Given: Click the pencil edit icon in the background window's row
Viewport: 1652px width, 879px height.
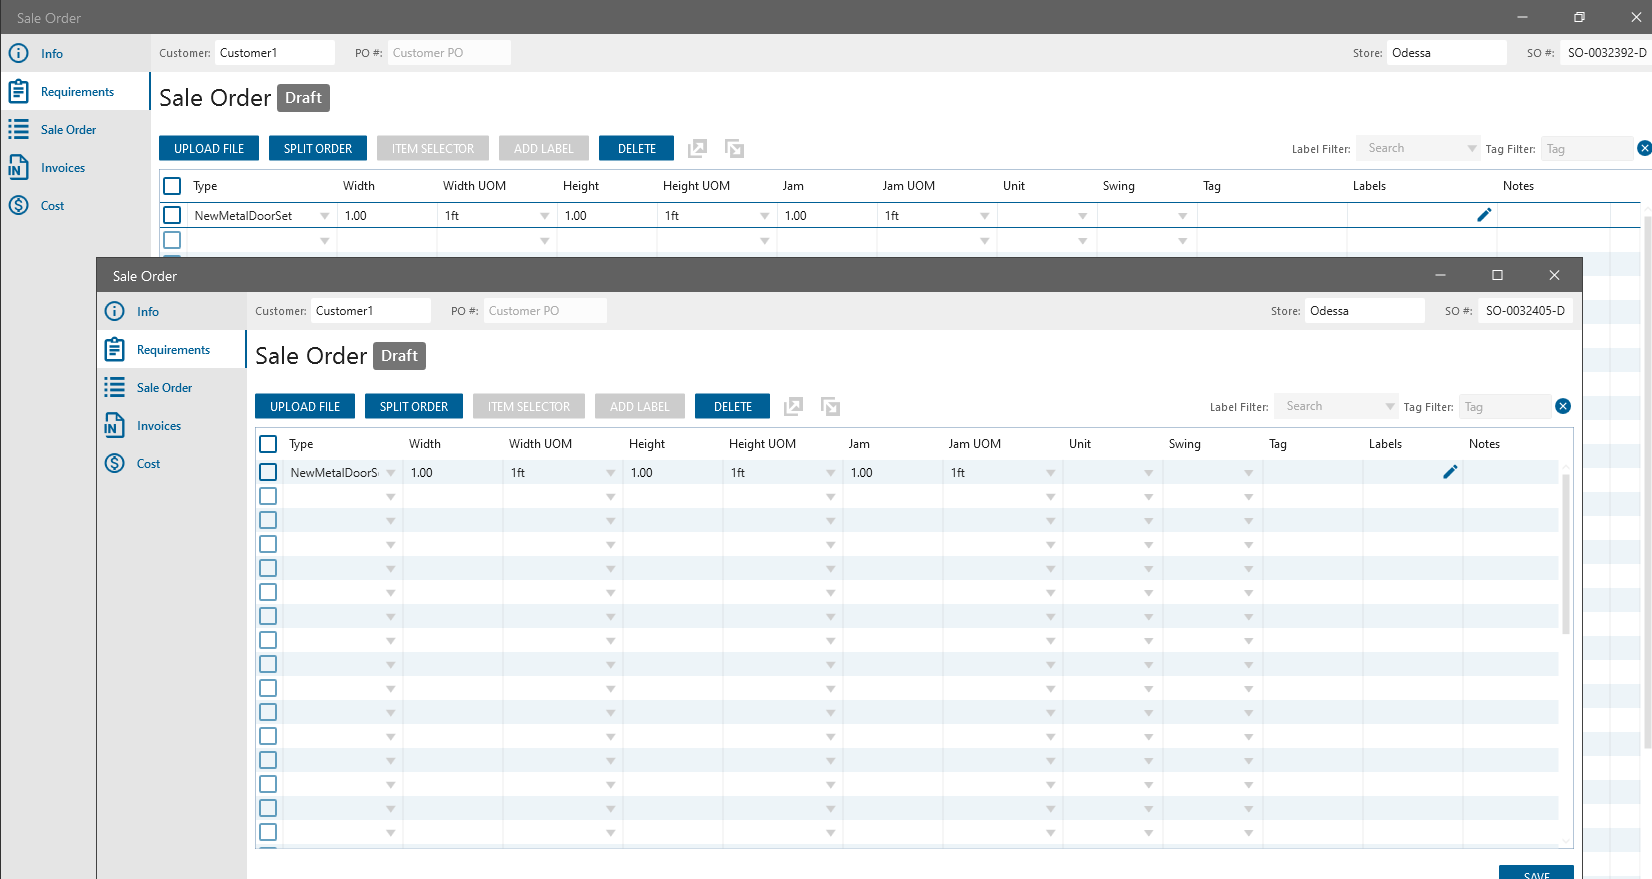Looking at the screenshot, I should 1484,215.
